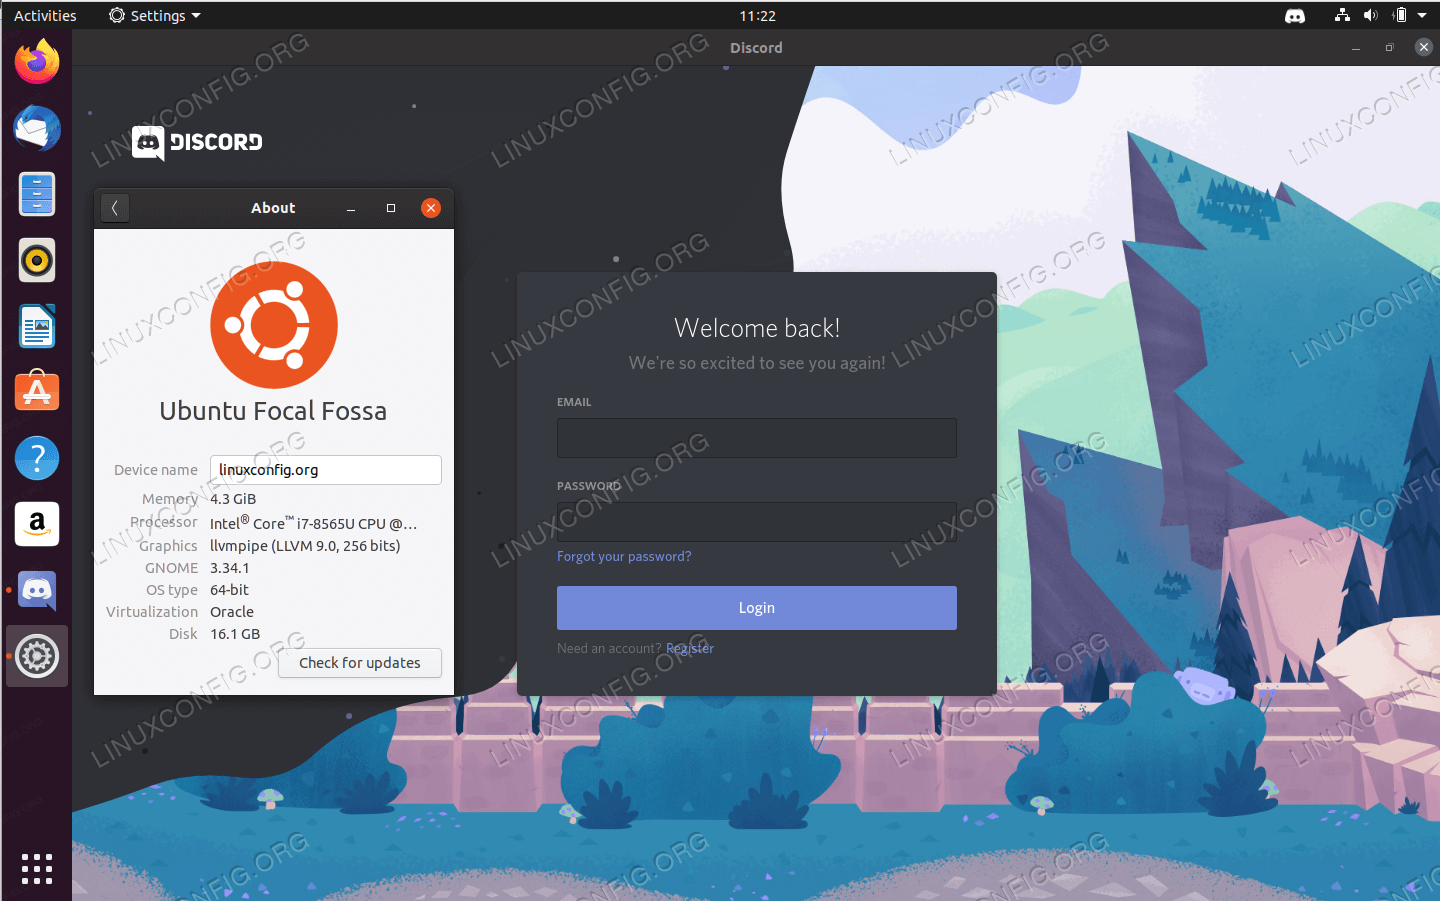1440x901 pixels.
Task: Open Activities overview
Action: 45,16
